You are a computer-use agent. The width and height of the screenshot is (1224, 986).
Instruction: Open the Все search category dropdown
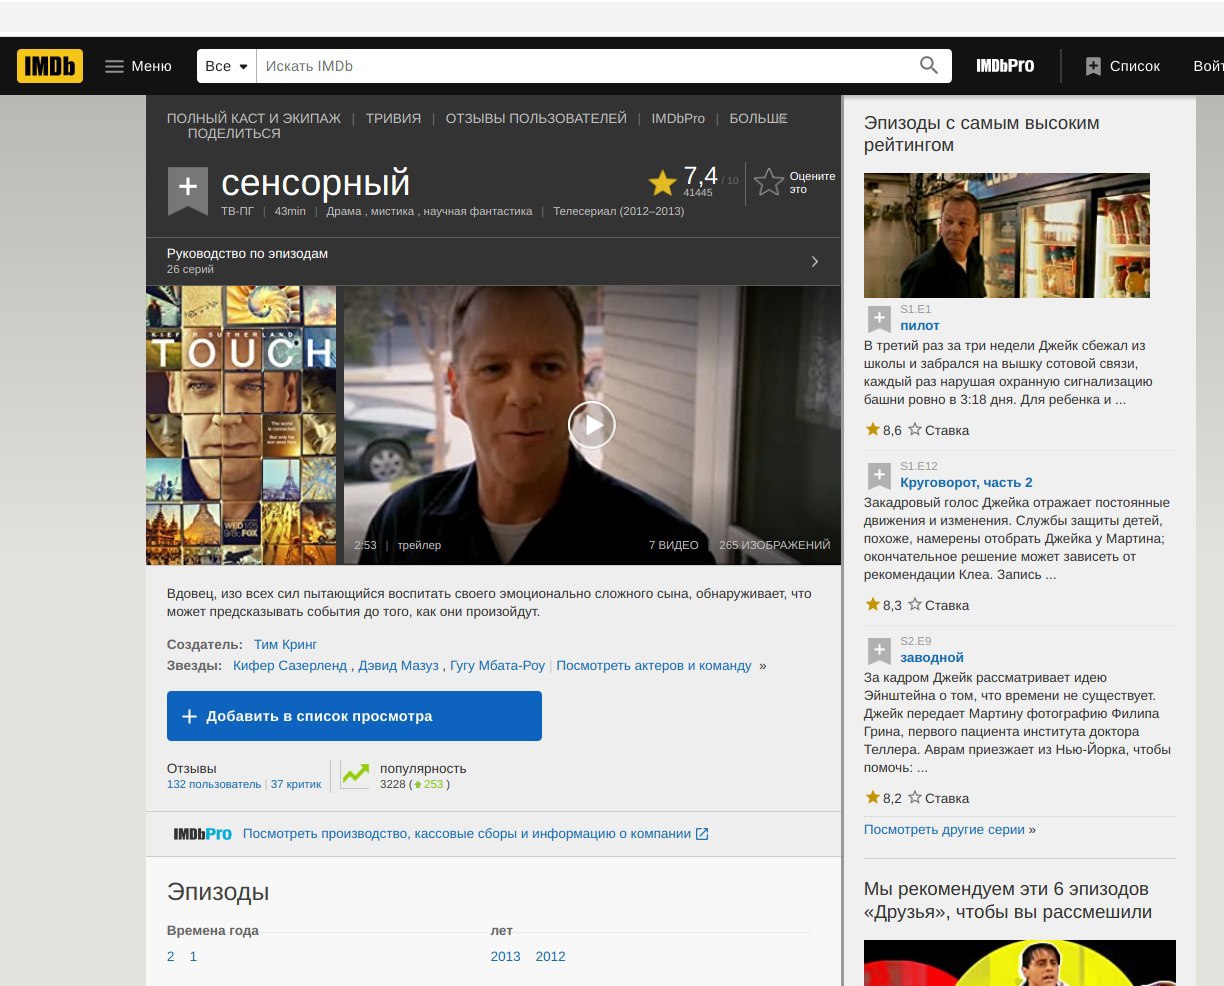tap(227, 66)
